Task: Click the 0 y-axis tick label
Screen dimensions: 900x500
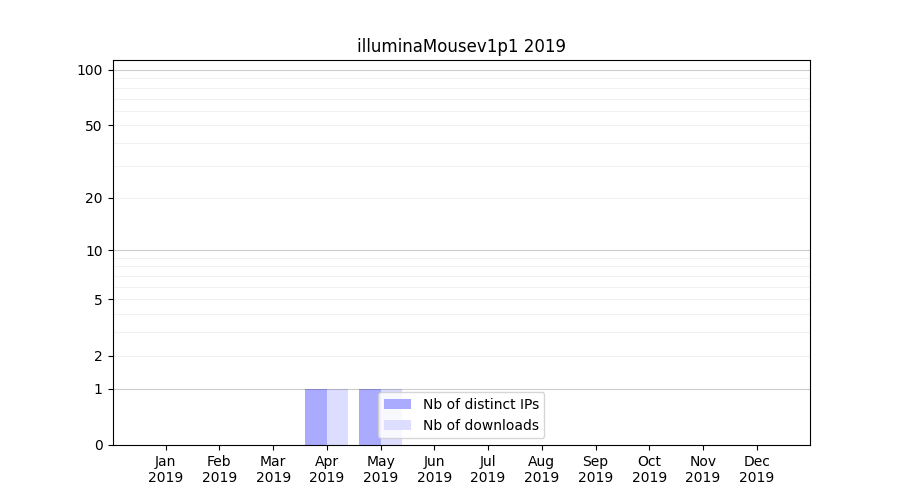Action: [x=98, y=445]
